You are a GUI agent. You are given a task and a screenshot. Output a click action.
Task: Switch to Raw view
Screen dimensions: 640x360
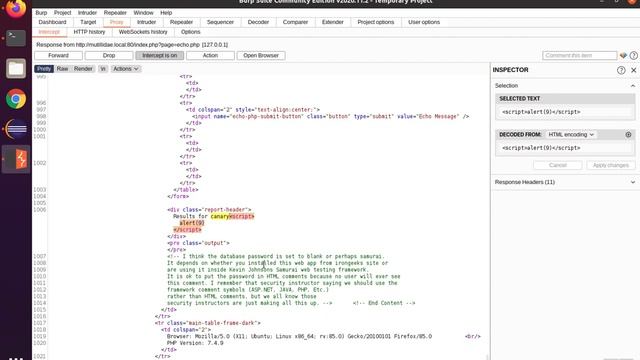(x=62, y=69)
